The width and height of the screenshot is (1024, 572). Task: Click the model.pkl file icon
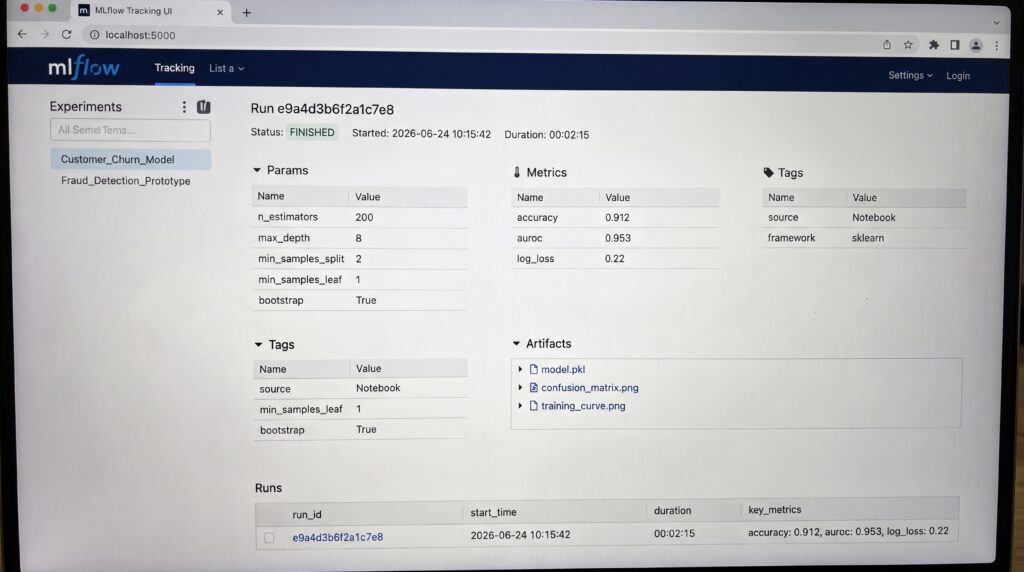(x=534, y=369)
